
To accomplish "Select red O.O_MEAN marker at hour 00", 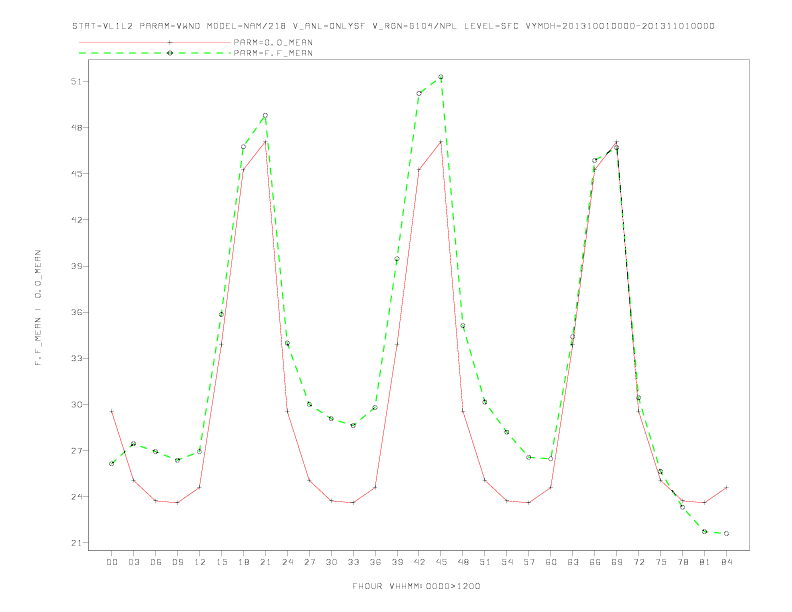I will coord(112,412).
